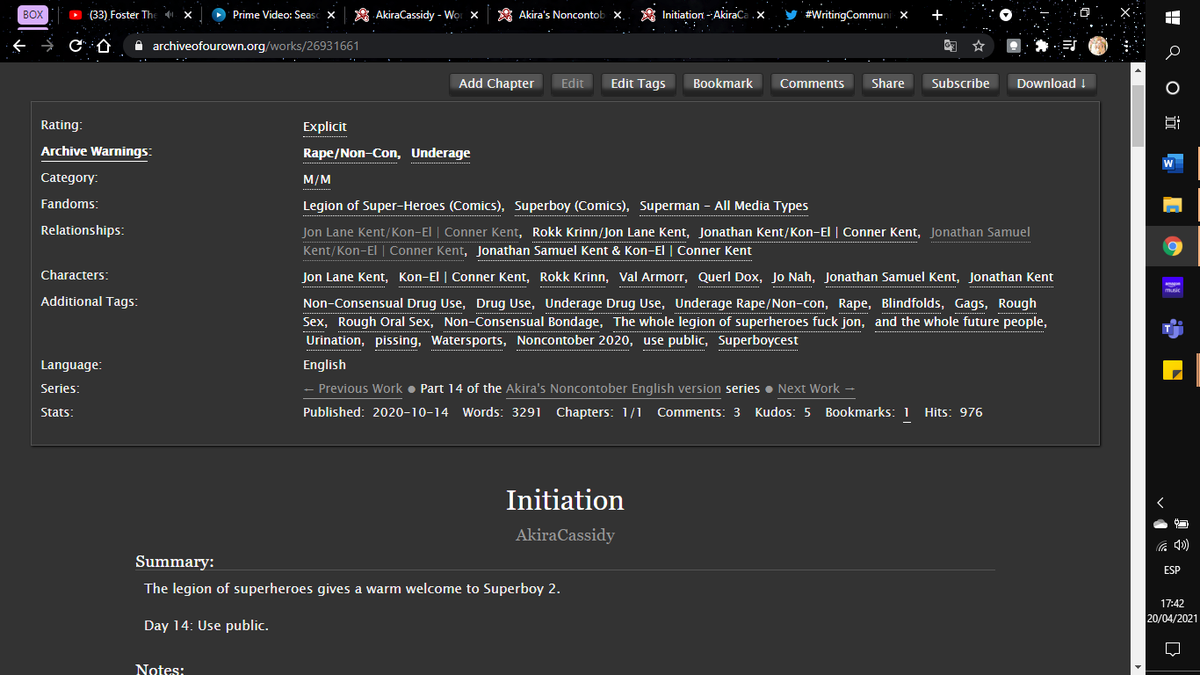
Task: Open the Extensions puzzle-piece icon
Action: pos(1044,46)
